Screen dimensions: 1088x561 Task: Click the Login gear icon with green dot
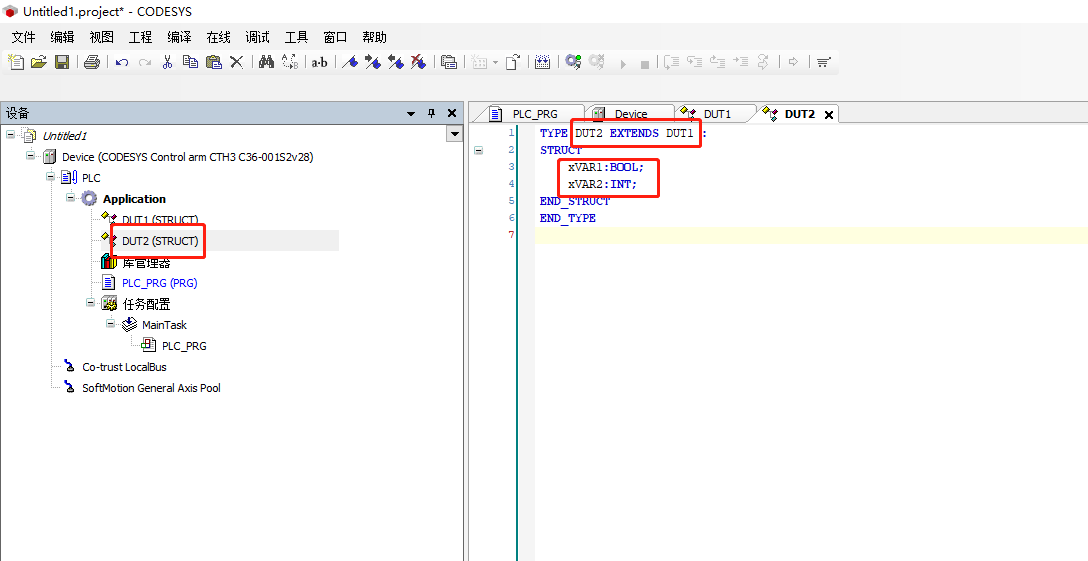point(573,62)
